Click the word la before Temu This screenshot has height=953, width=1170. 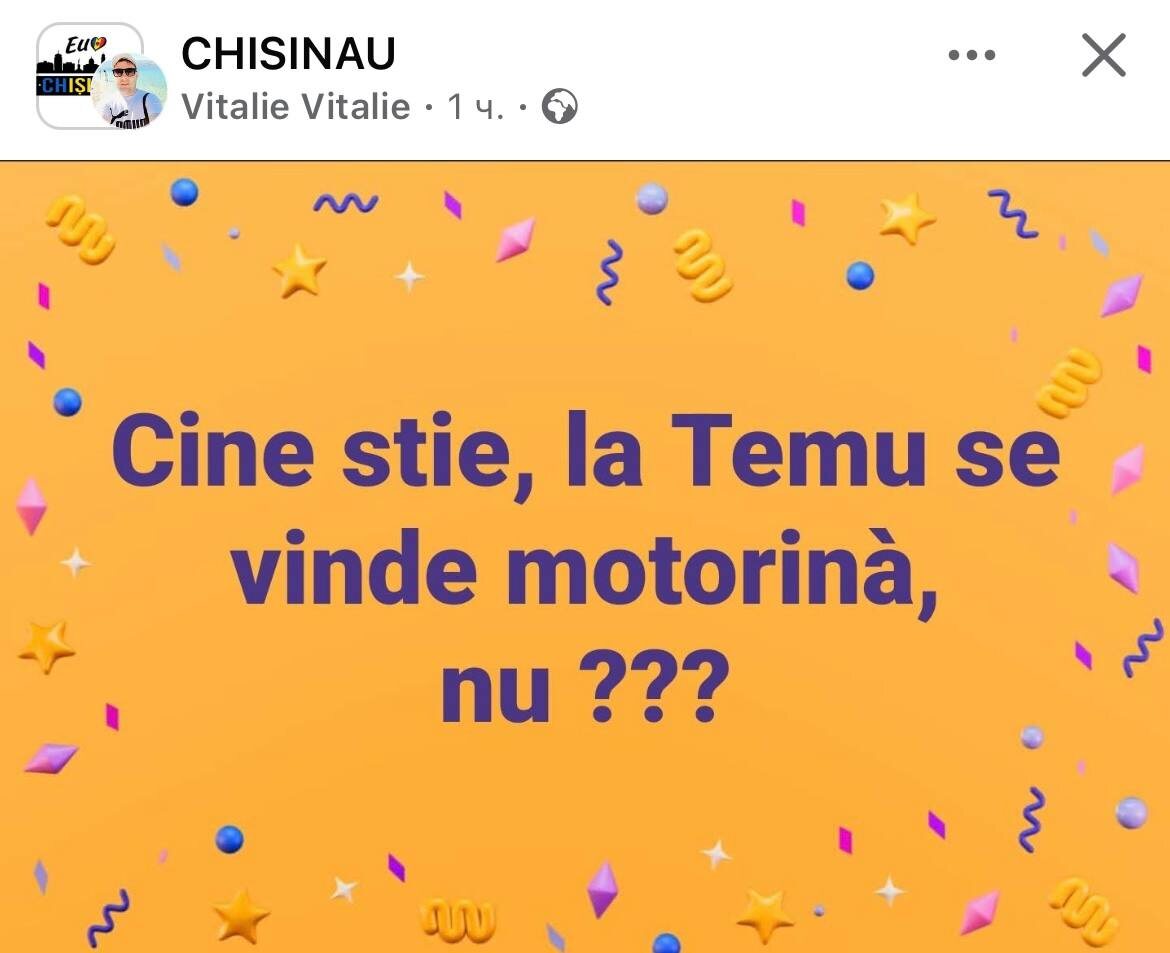[x=605, y=450]
